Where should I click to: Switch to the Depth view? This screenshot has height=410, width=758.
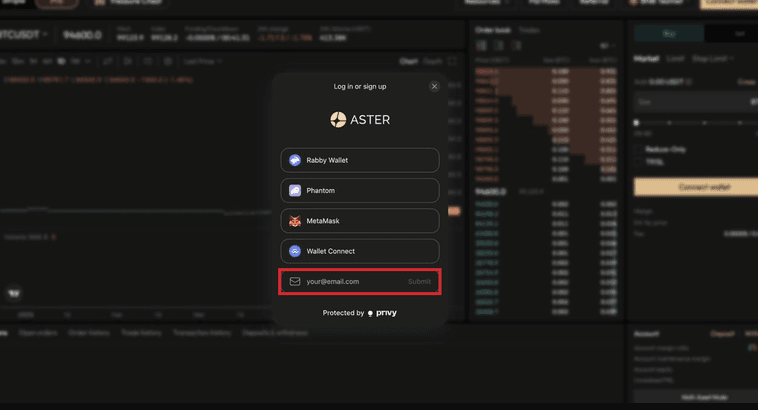pyautogui.click(x=433, y=61)
